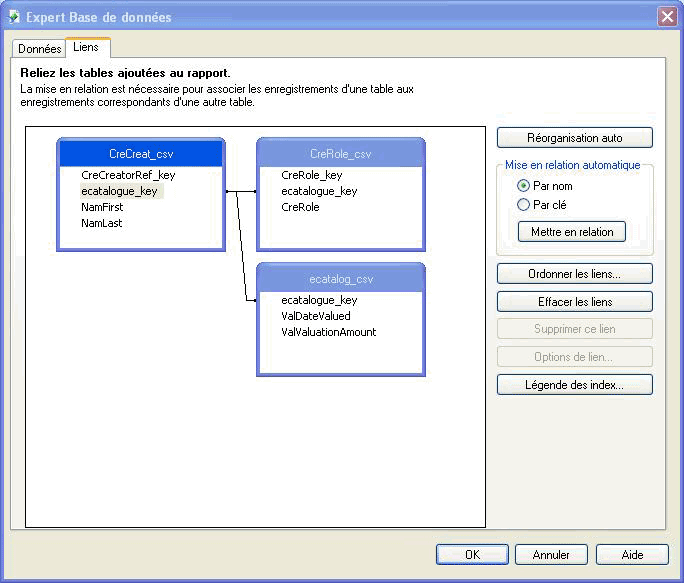Image resolution: width=684 pixels, height=583 pixels.
Task: Click the ValValuationAmount field
Action: 328,332
